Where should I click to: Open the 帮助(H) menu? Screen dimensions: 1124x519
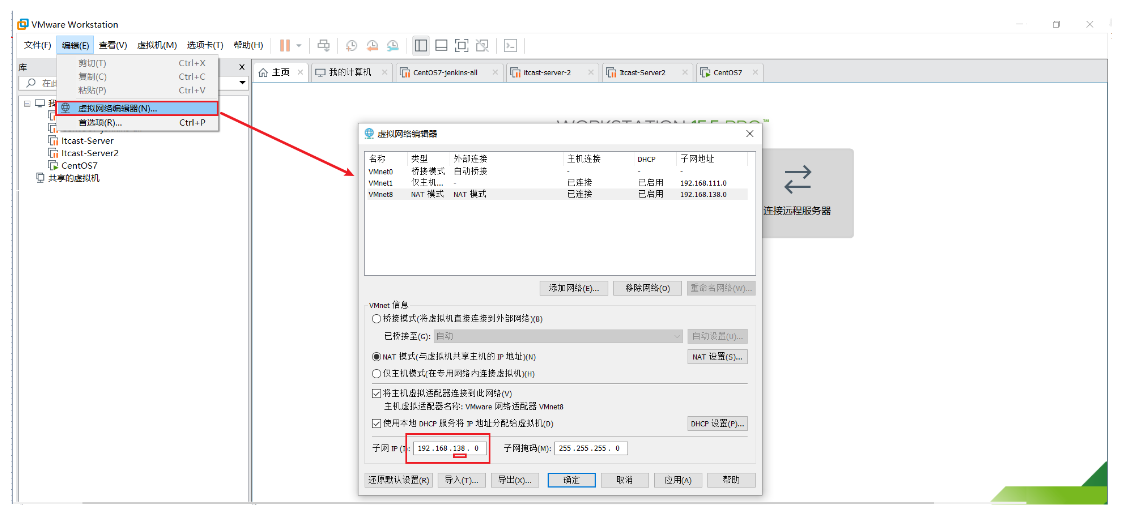pyautogui.click(x=248, y=45)
